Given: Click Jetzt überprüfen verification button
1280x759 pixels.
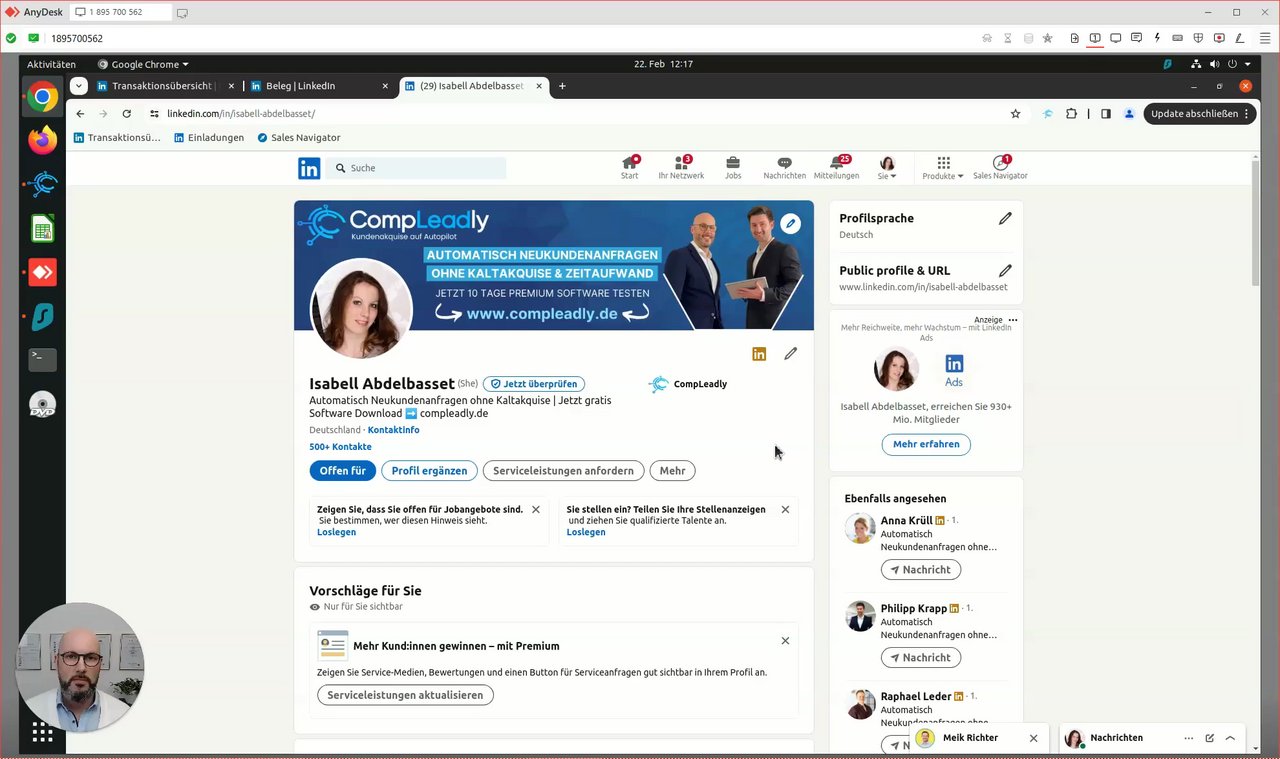Looking at the screenshot, I should coord(534,384).
